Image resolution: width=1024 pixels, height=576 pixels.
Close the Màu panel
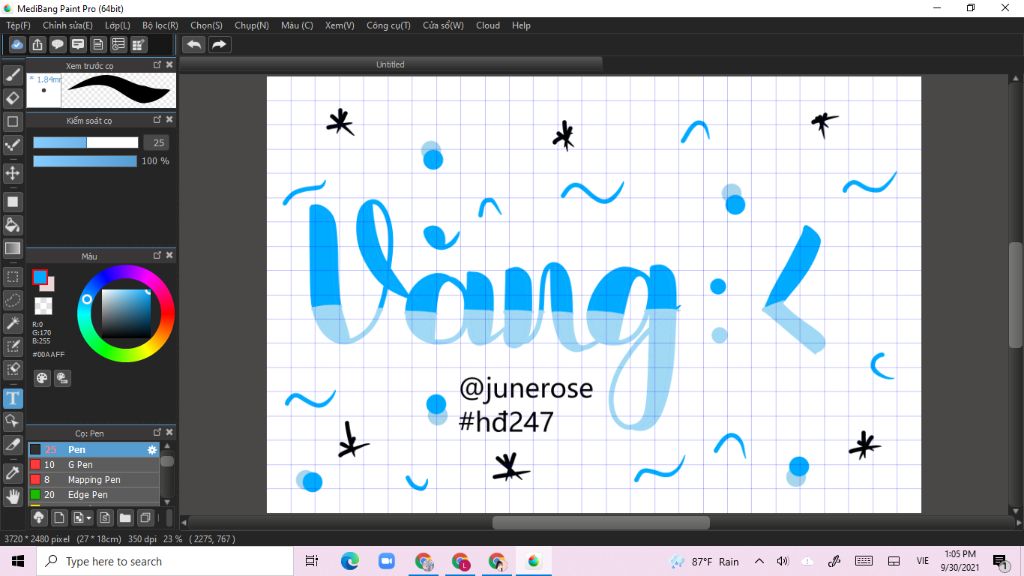169,255
